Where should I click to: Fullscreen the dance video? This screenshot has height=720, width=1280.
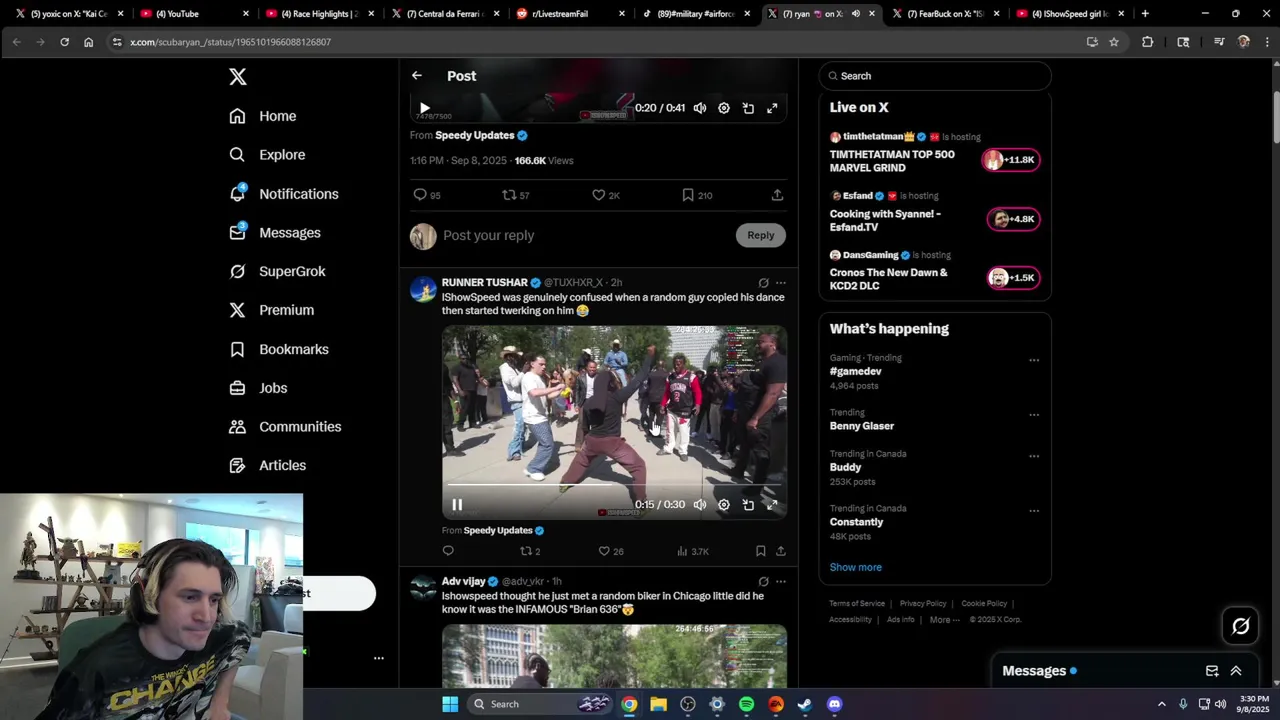(772, 505)
